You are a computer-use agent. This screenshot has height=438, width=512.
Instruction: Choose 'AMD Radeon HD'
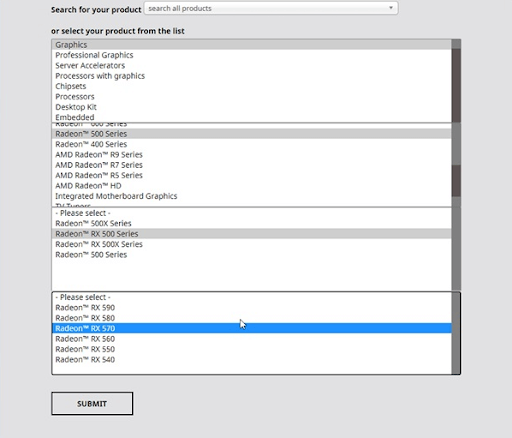coord(252,185)
